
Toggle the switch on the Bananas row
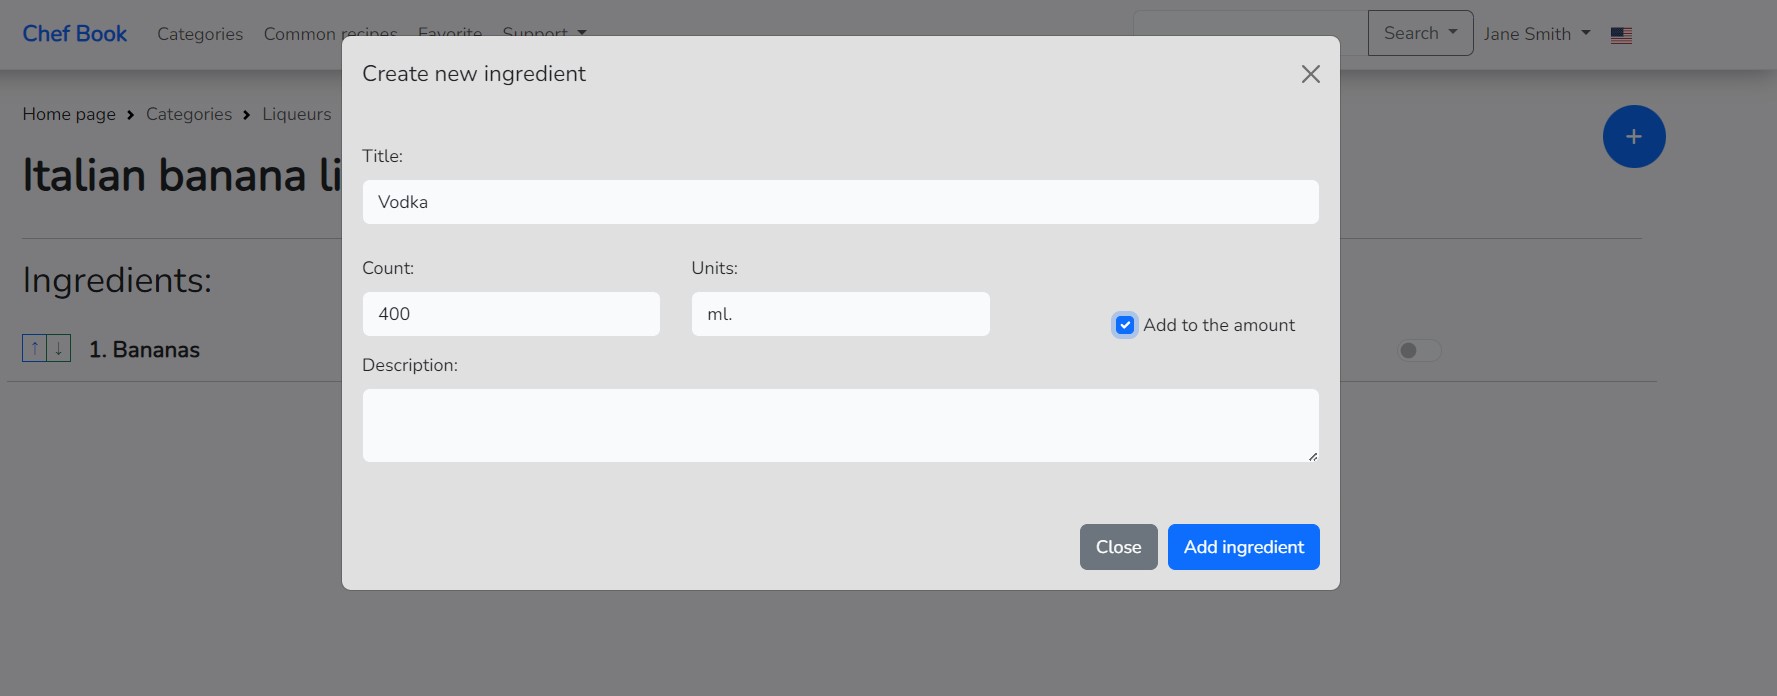[x=1418, y=351]
